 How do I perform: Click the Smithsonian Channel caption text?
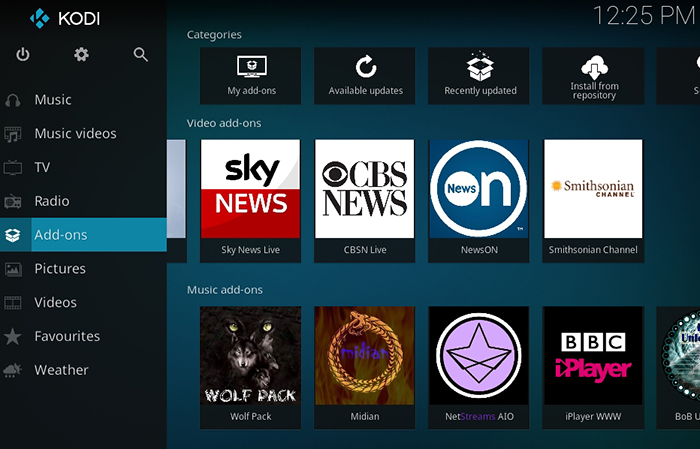click(593, 250)
